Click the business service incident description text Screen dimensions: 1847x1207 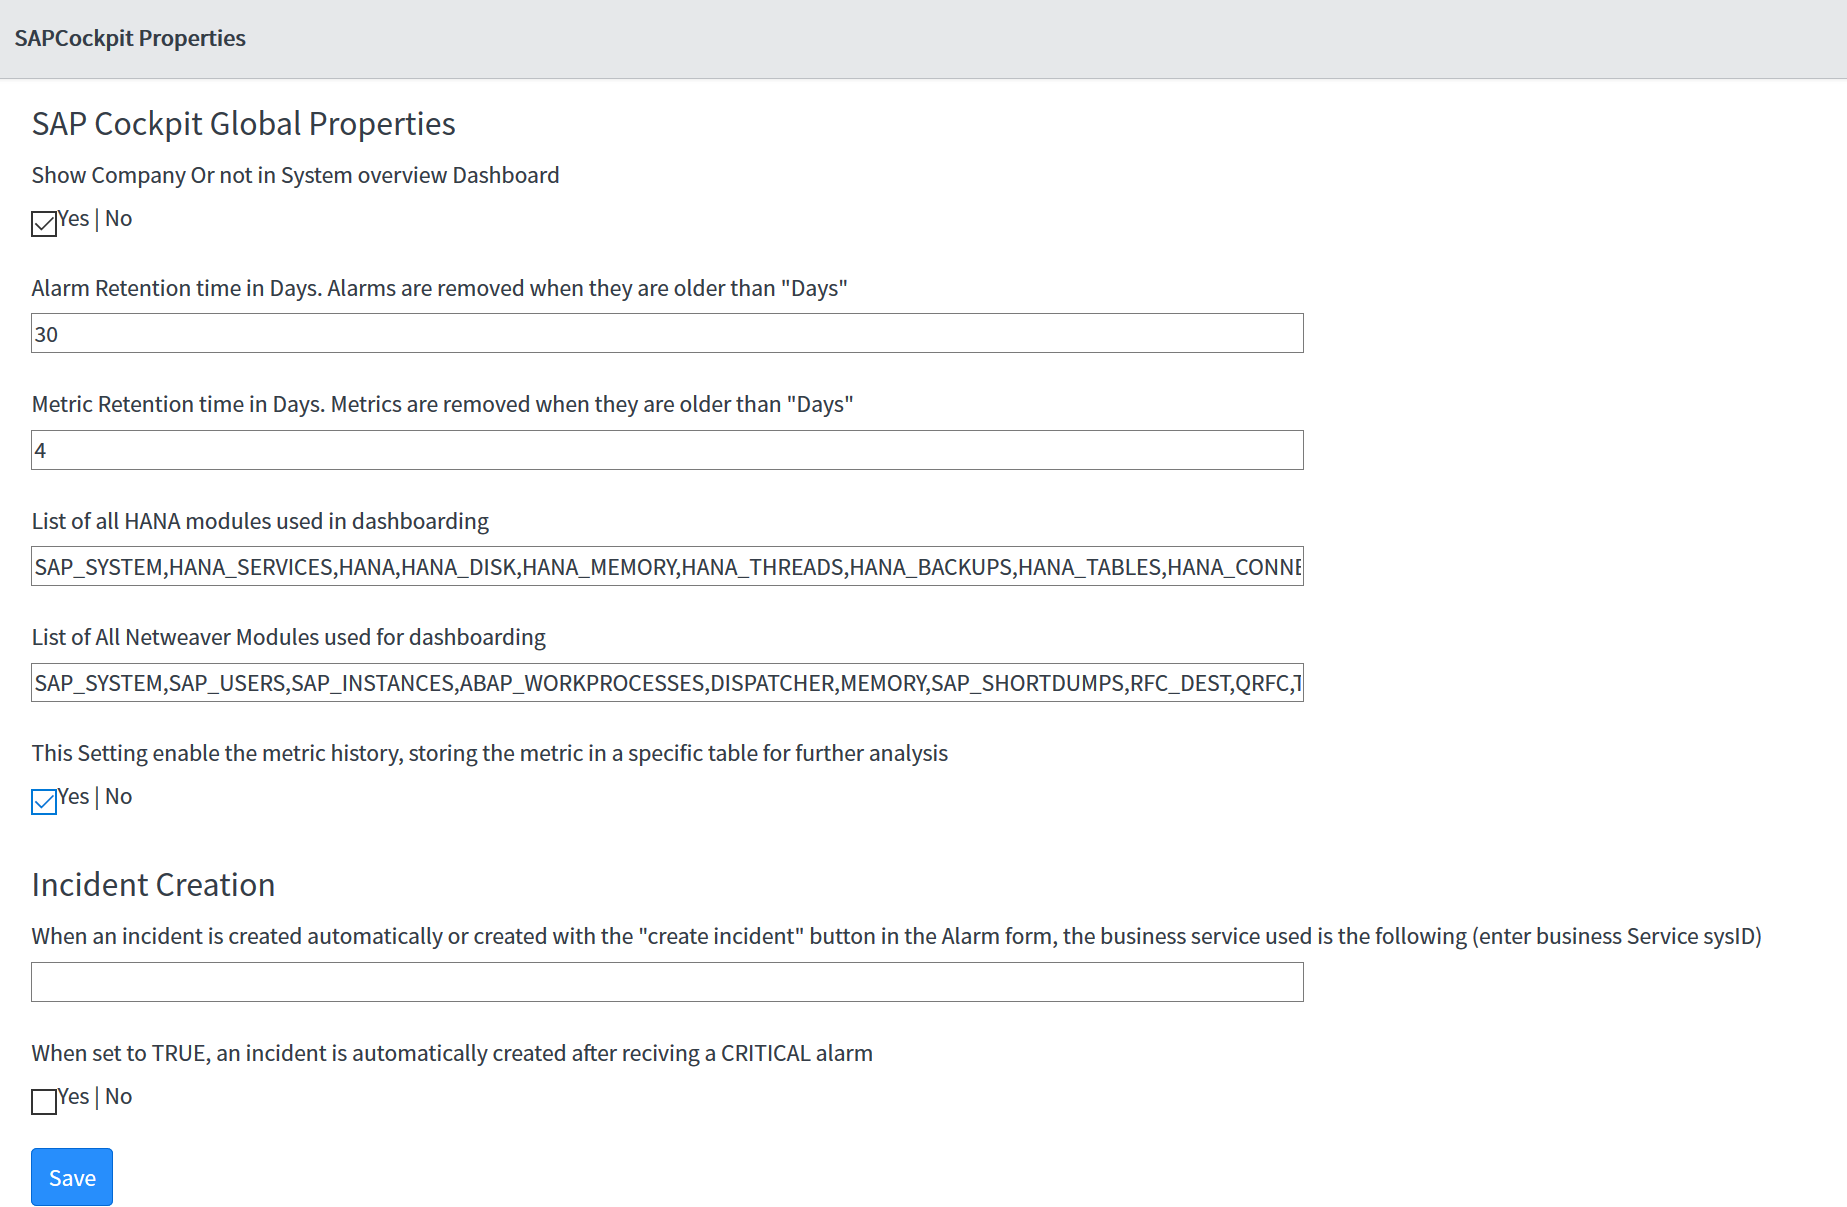[x=896, y=936]
